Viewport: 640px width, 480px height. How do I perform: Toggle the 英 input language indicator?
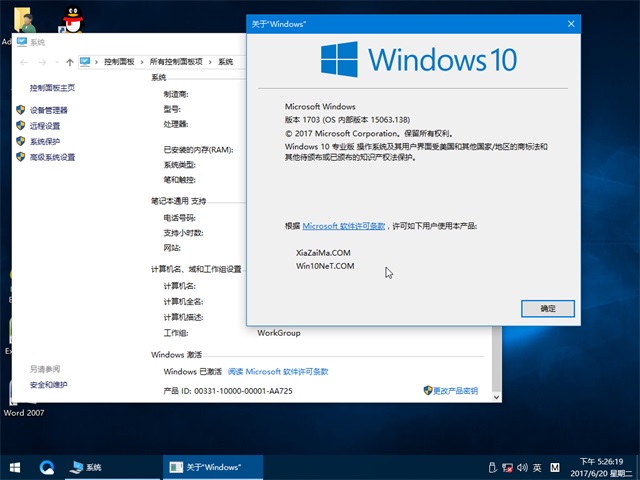pos(538,467)
